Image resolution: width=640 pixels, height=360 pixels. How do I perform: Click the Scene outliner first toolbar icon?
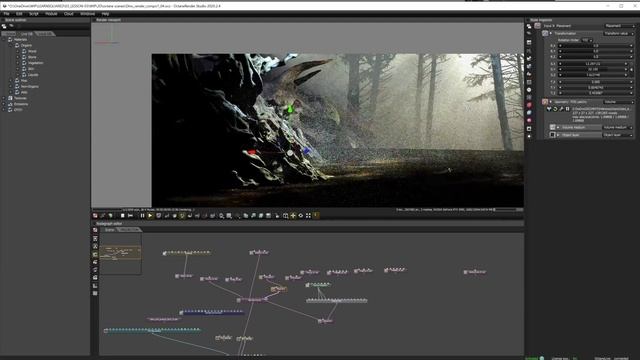4,26
